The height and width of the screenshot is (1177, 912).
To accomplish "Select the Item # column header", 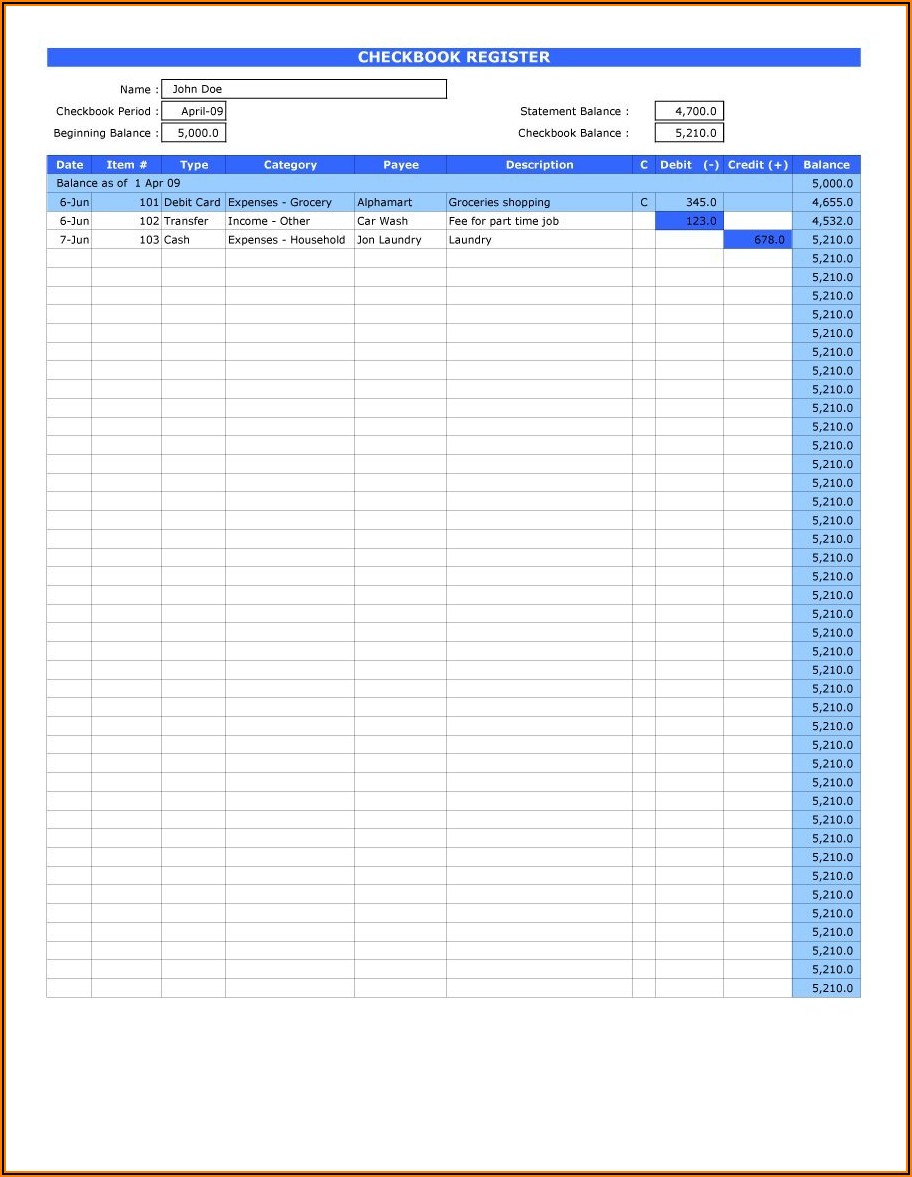I will click(x=126, y=165).
